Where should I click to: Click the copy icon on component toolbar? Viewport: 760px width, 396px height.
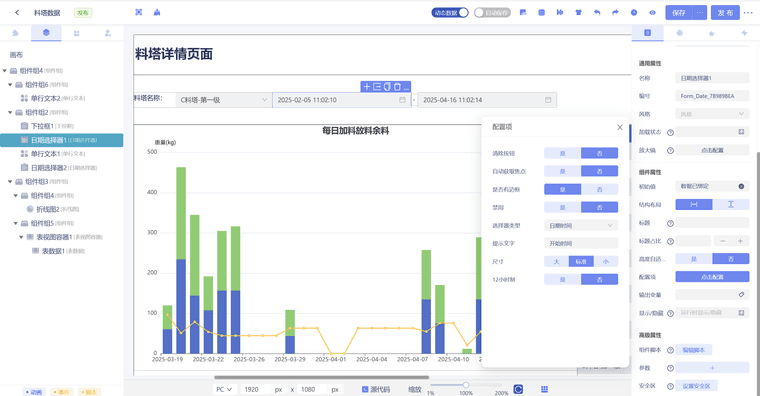coord(387,87)
